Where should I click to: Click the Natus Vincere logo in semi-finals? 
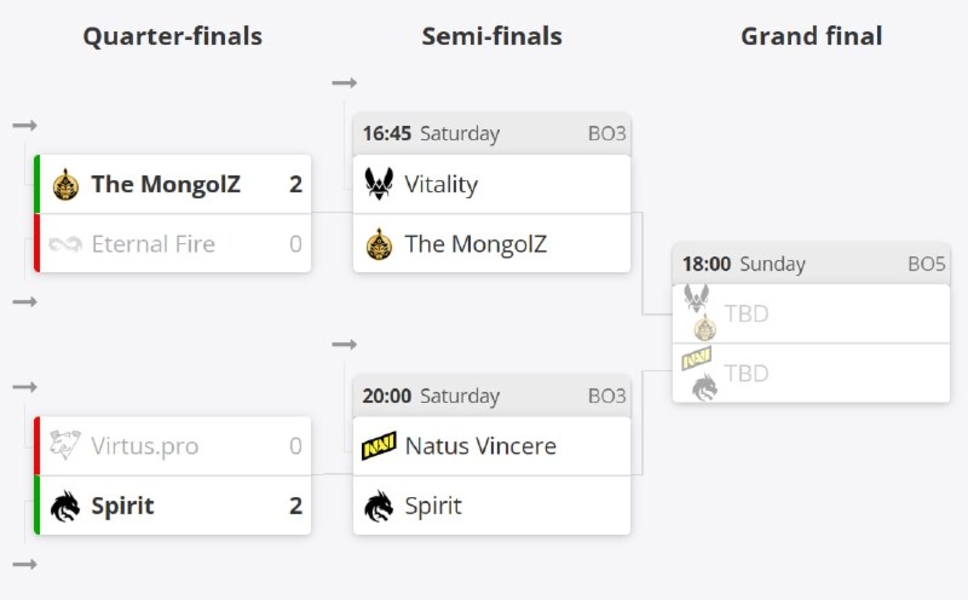pyautogui.click(x=379, y=446)
